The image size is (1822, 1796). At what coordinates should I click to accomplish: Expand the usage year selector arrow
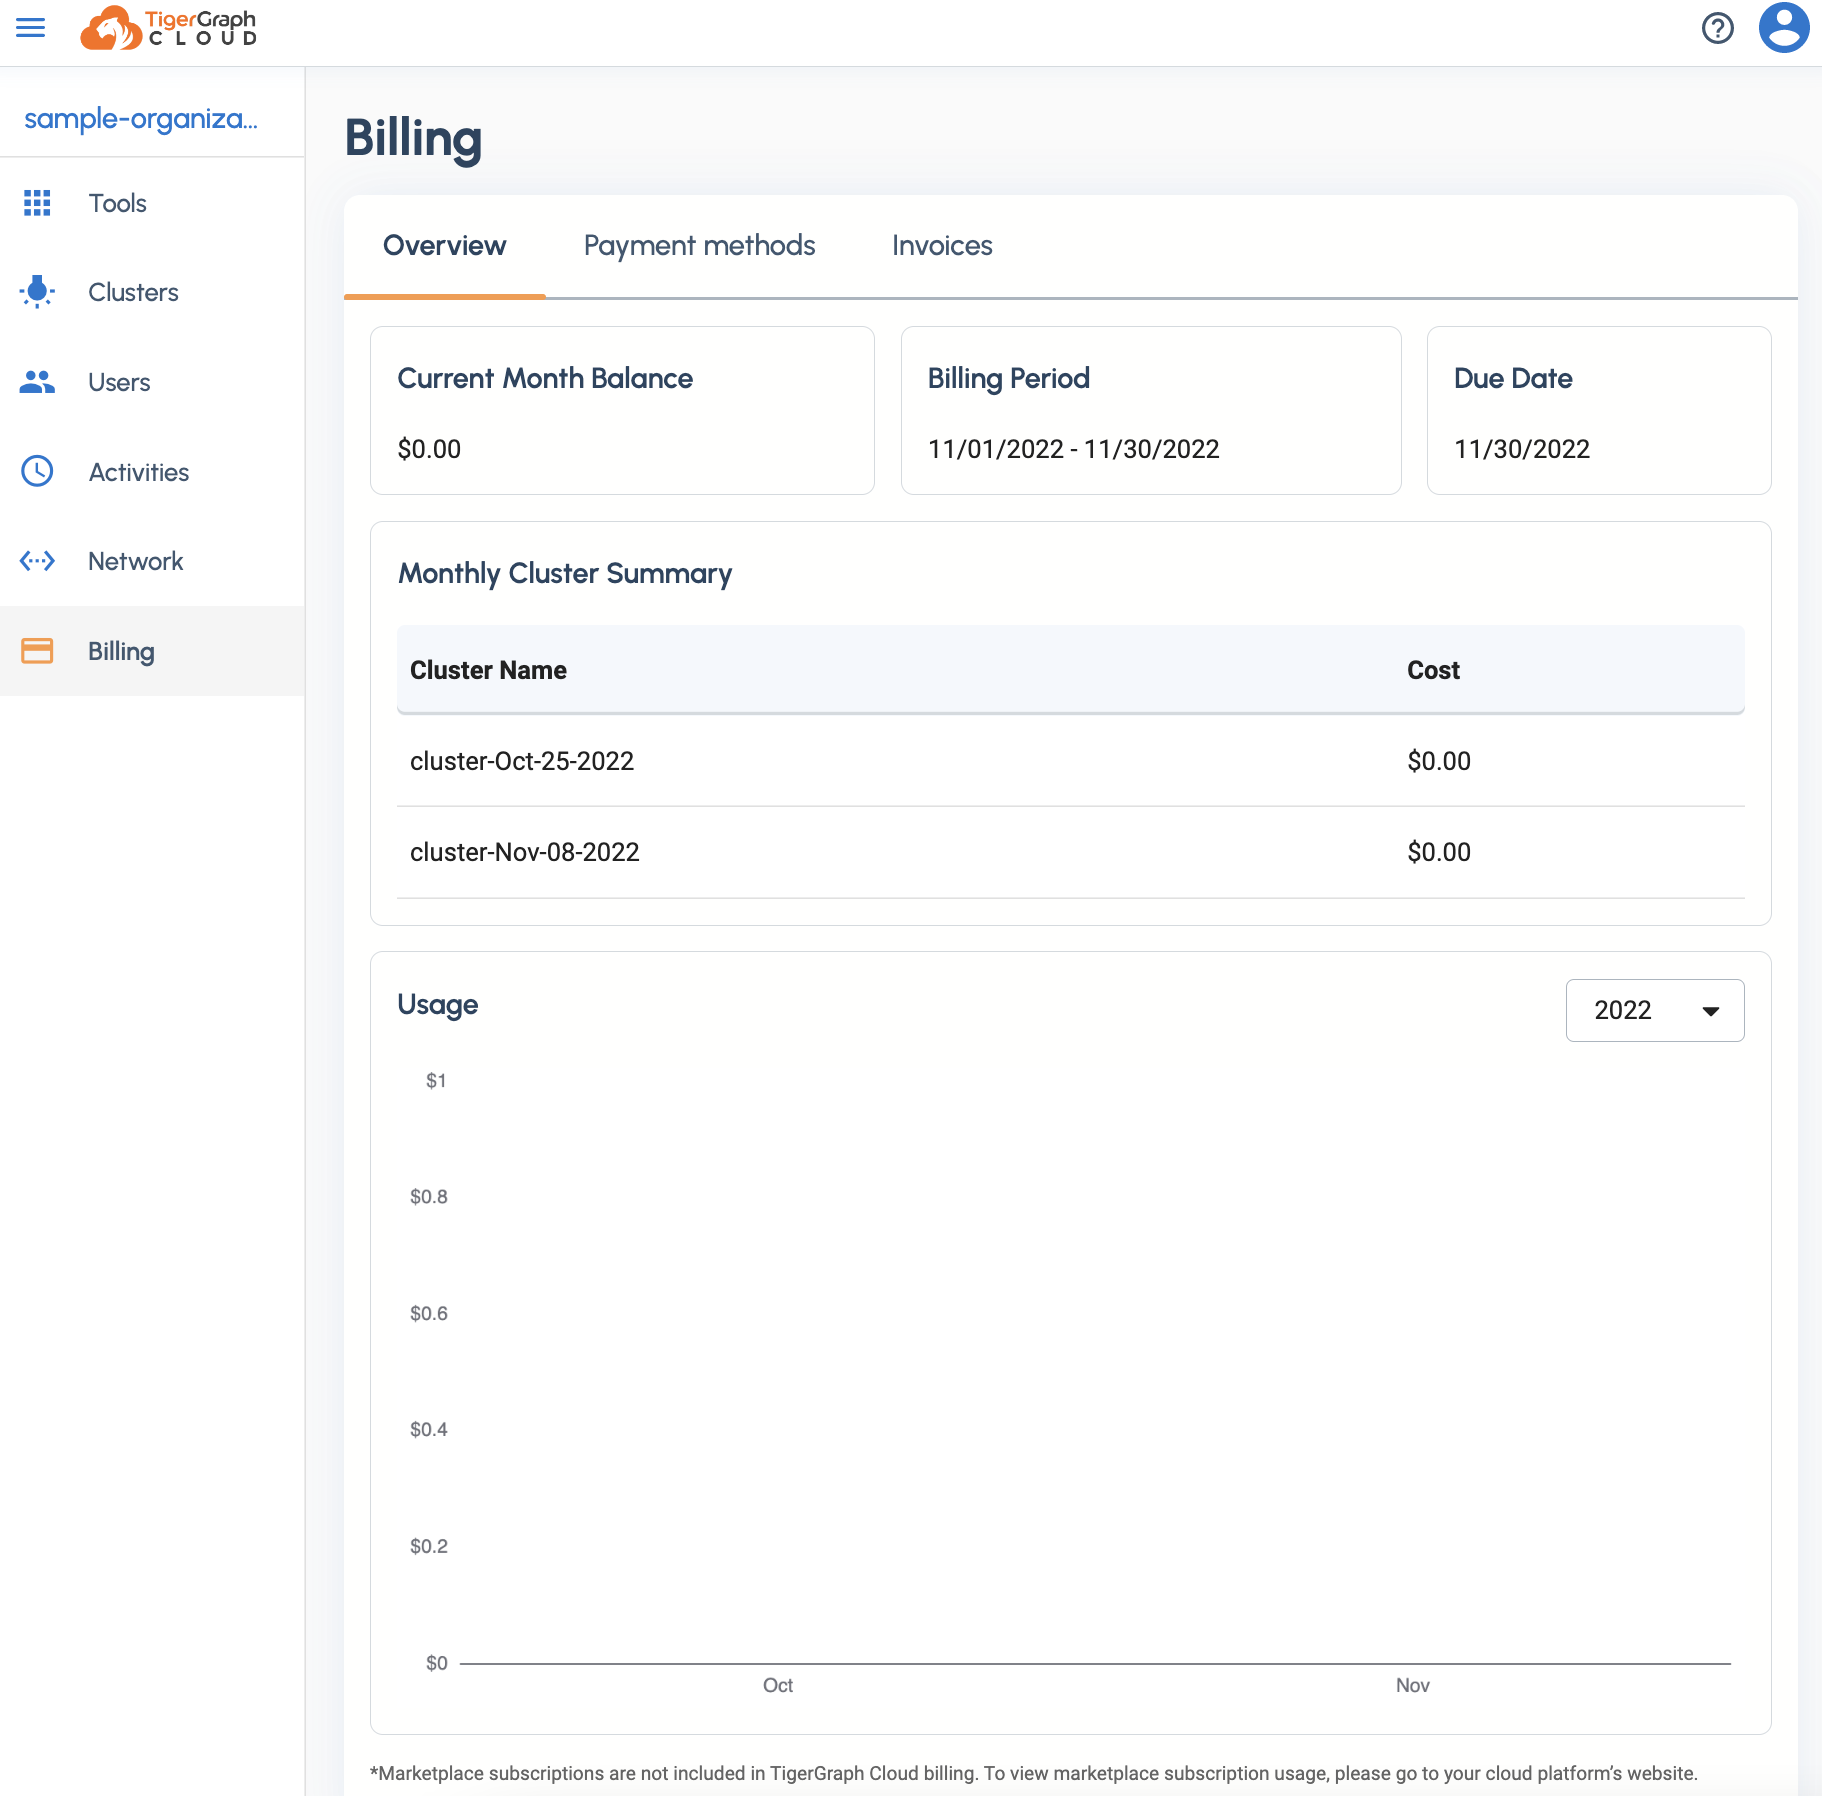tap(1709, 1010)
